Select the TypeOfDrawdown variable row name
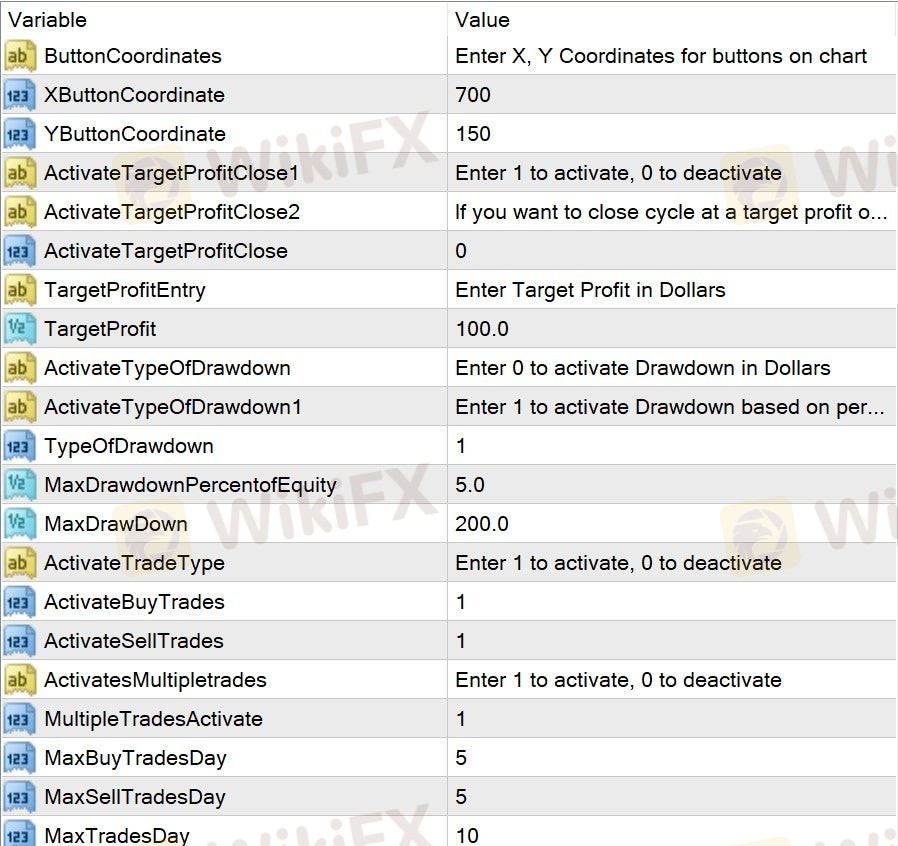Screen dimensions: 898x846 pyautogui.click(x=129, y=446)
